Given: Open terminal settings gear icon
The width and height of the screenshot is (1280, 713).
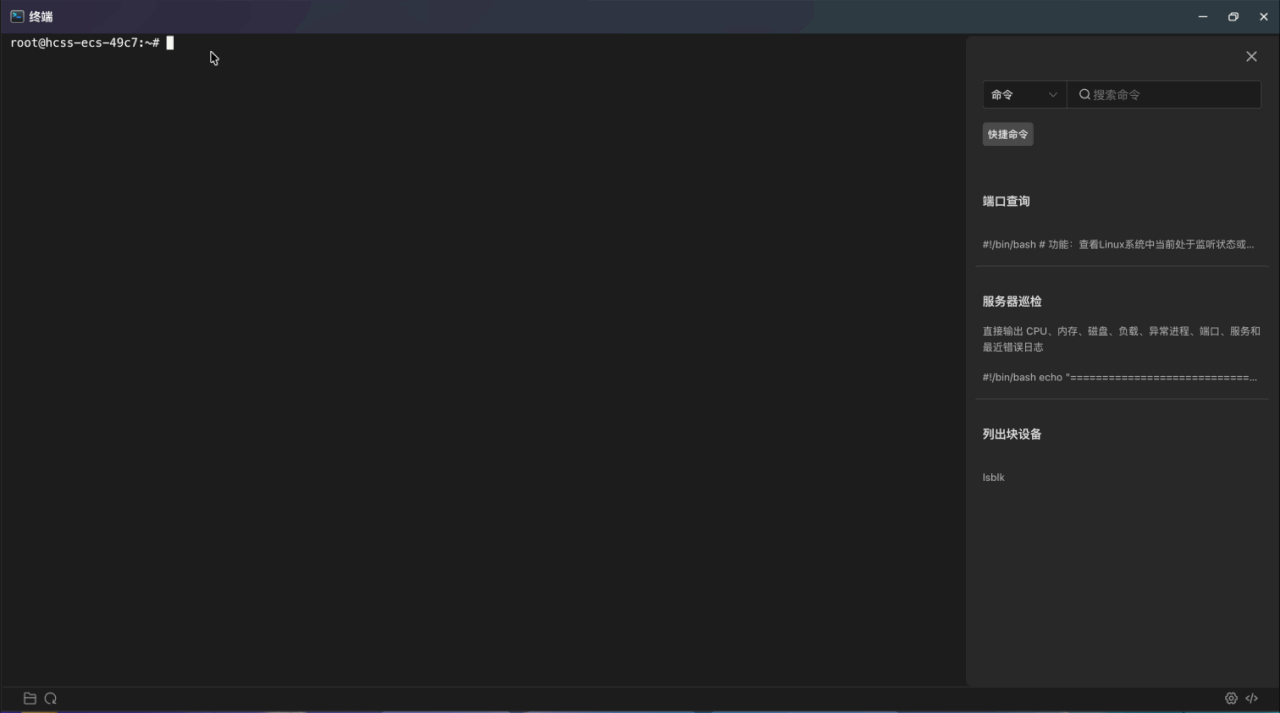Looking at the screenshot, I should tap(1231, 698).
